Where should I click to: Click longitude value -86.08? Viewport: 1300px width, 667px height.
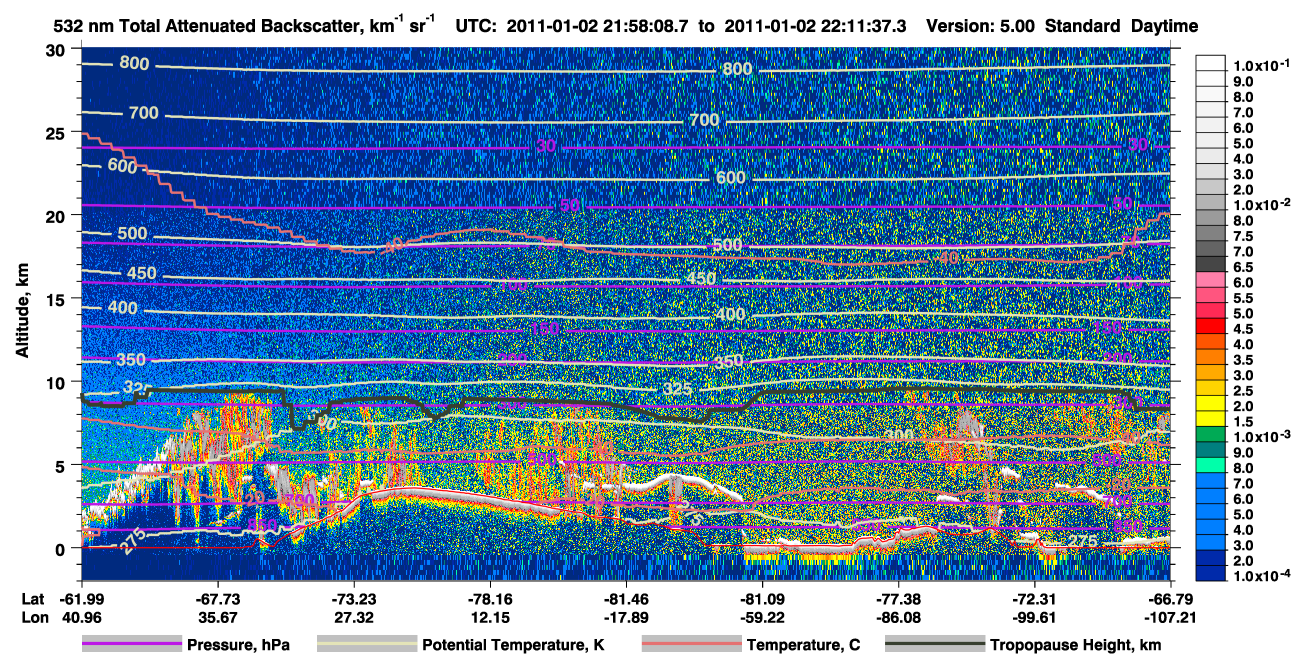click(x=898, y=618)
